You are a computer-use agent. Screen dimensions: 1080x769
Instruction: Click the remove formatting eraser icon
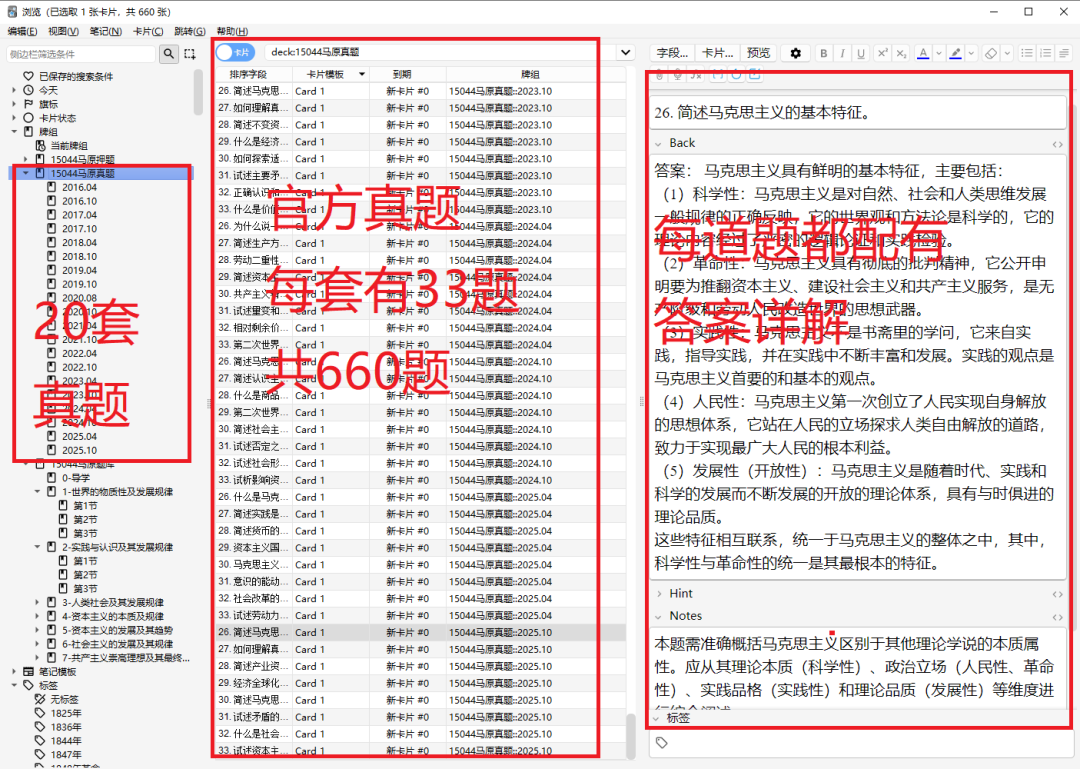(991, 53)
